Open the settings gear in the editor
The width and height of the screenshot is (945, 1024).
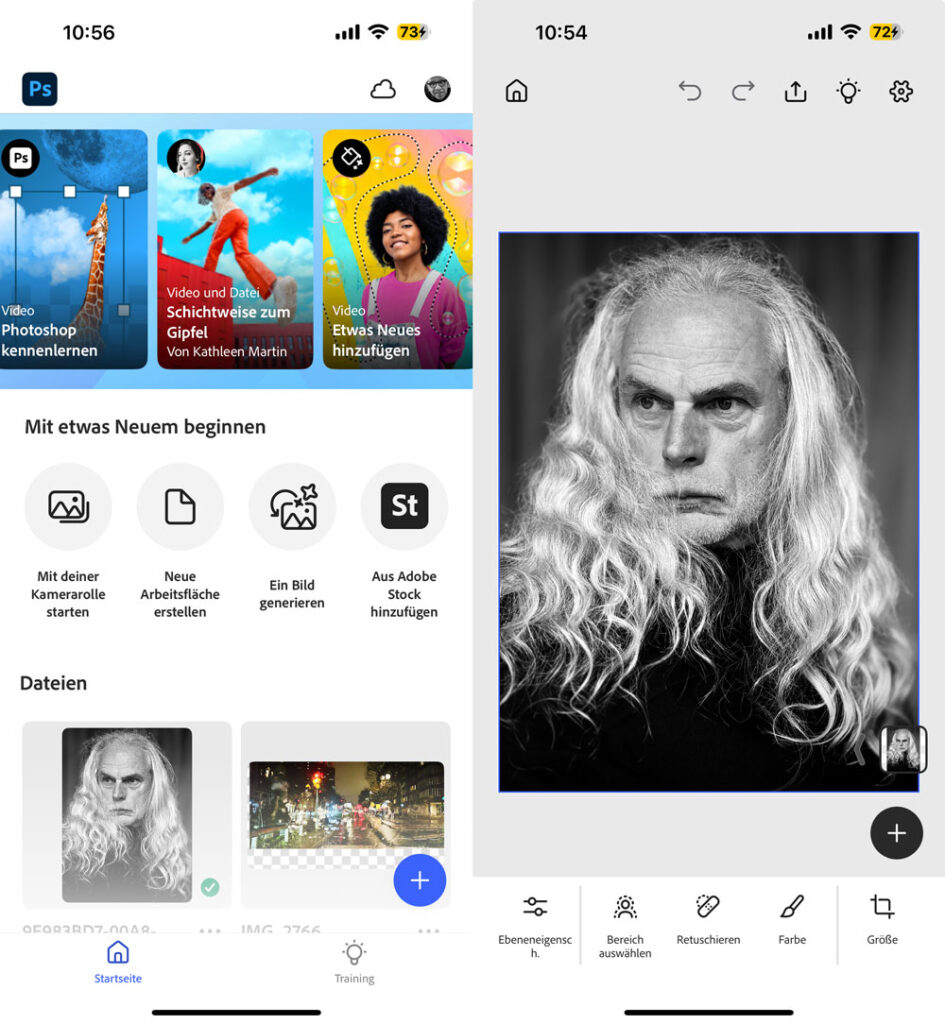[x=901, y=91]
